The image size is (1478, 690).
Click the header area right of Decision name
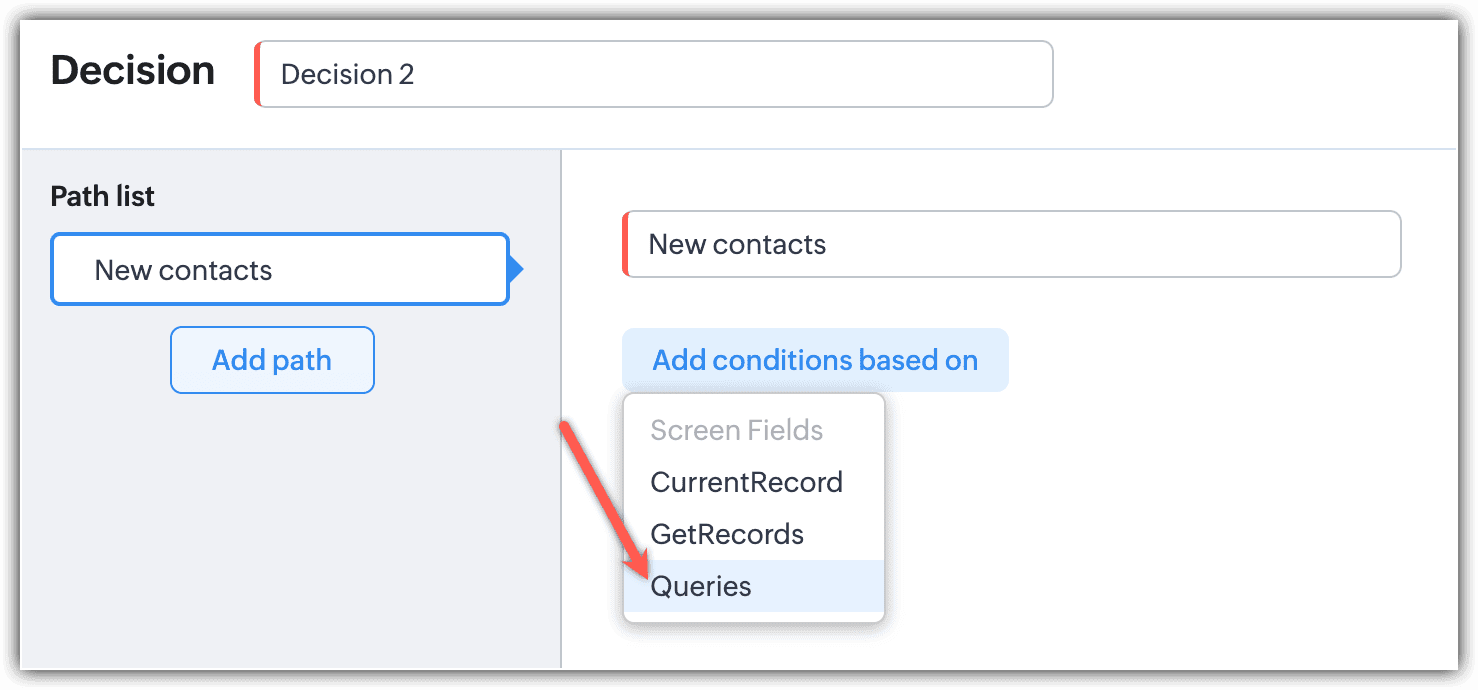tap(1250, 74)
